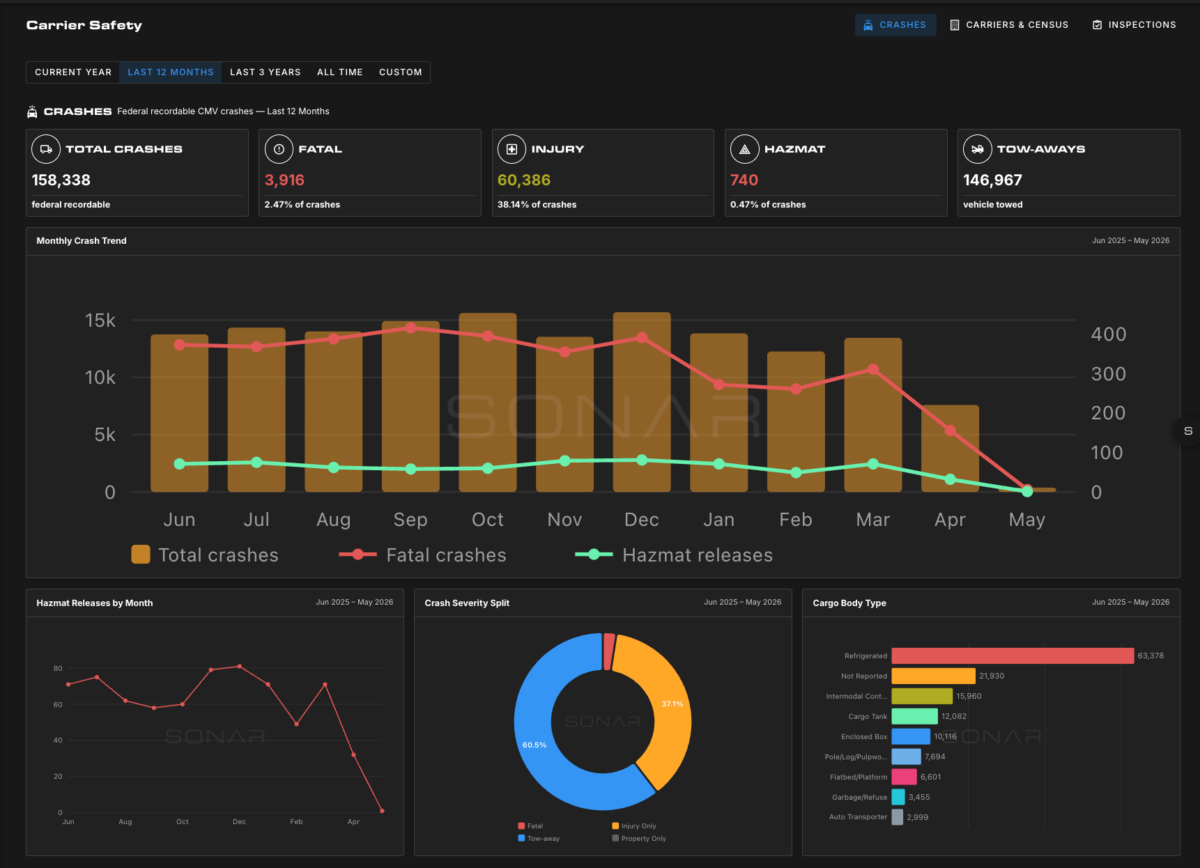Open the Inspections tab
This screenshot has width=1200, height=868.
point(1134,25)
